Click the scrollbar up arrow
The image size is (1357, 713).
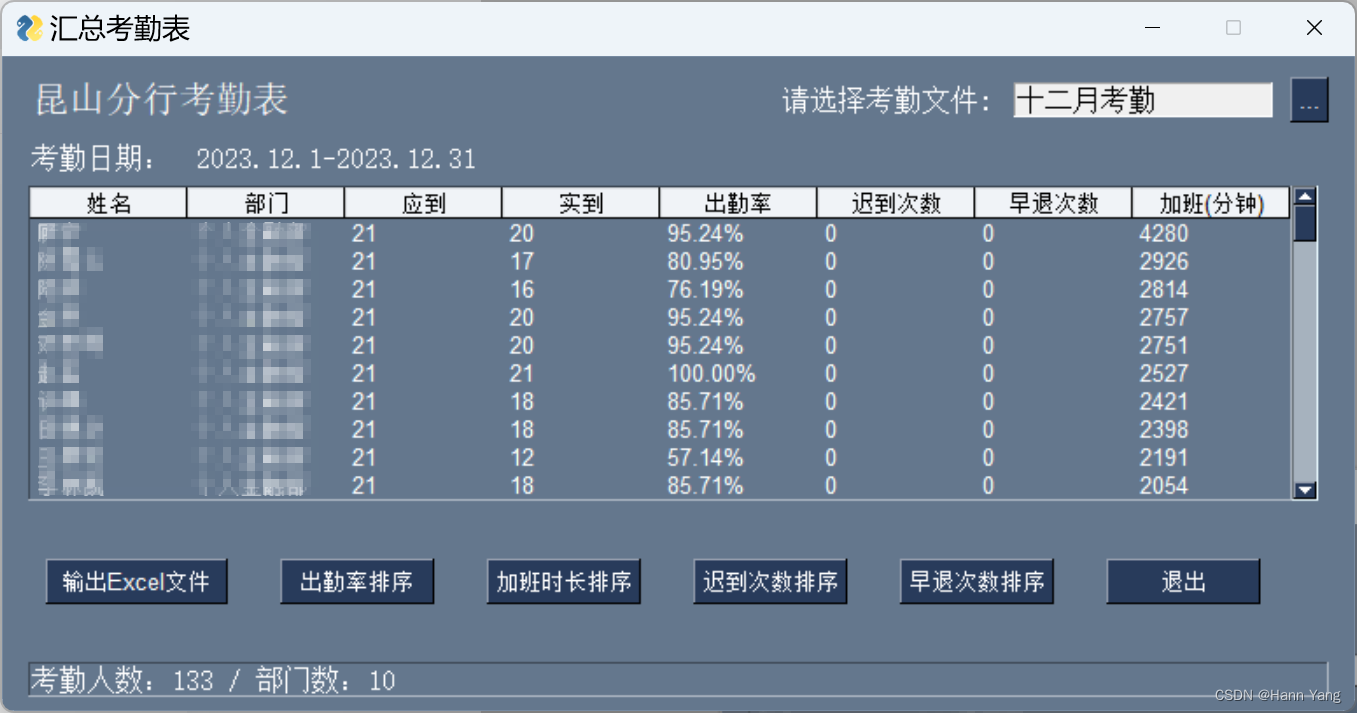[1306, 197]
